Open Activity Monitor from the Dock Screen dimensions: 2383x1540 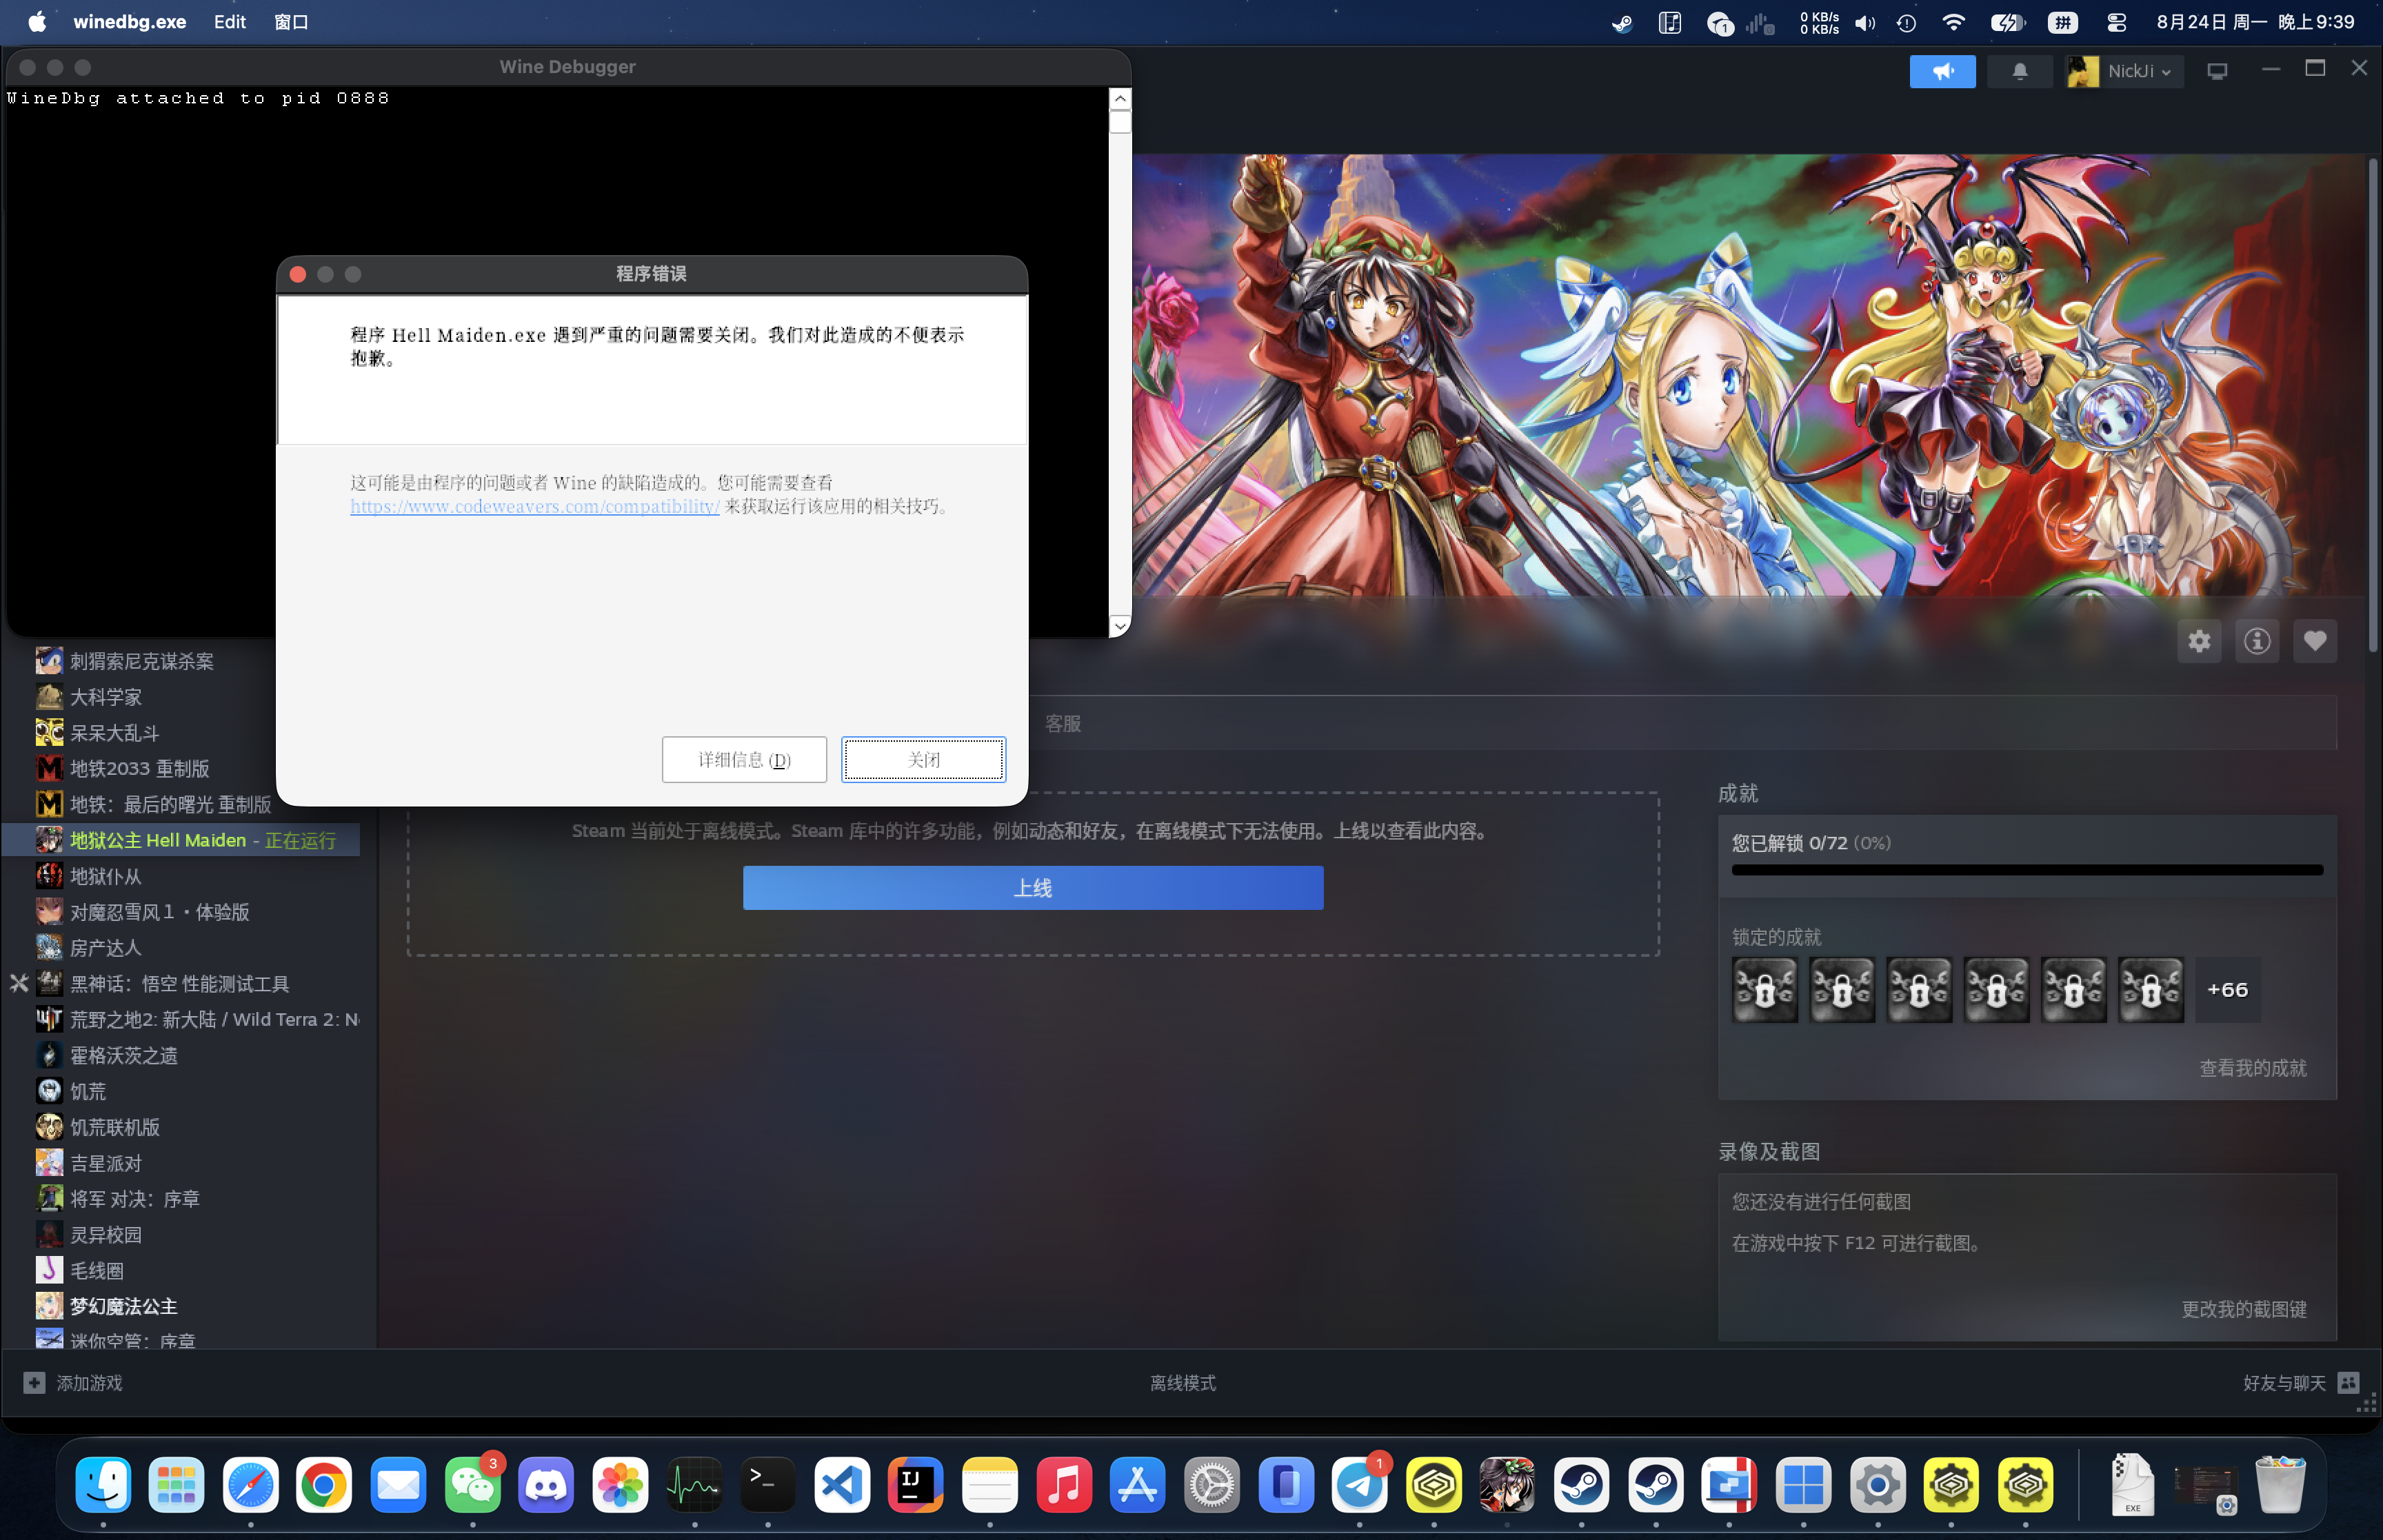tap(694, 1485)
